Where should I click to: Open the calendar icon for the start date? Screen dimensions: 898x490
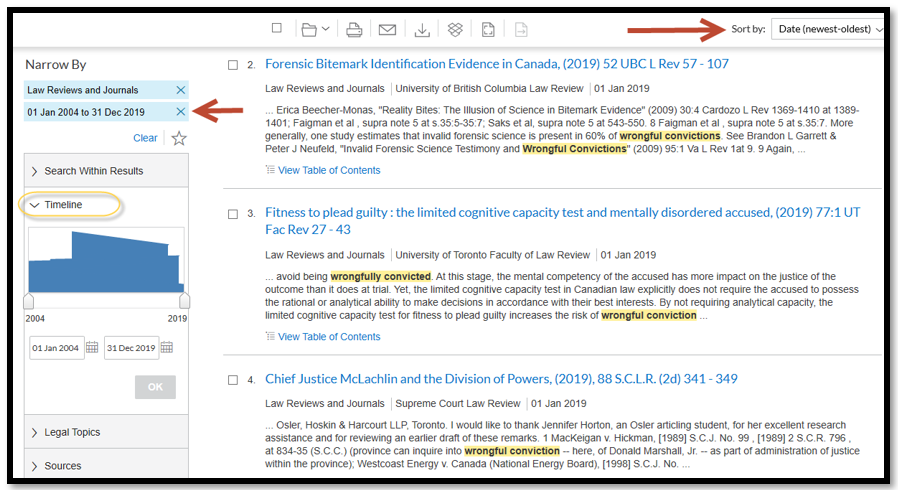pos(92,347)
